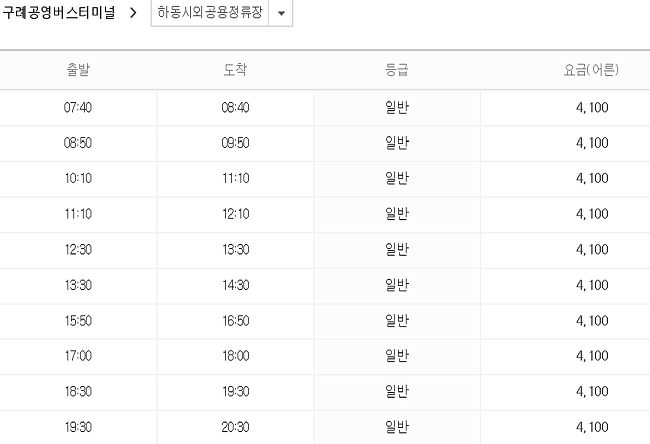The image size is (650, 444).
Task: Select the 요금(어른) column header
Action: (591, 69)
